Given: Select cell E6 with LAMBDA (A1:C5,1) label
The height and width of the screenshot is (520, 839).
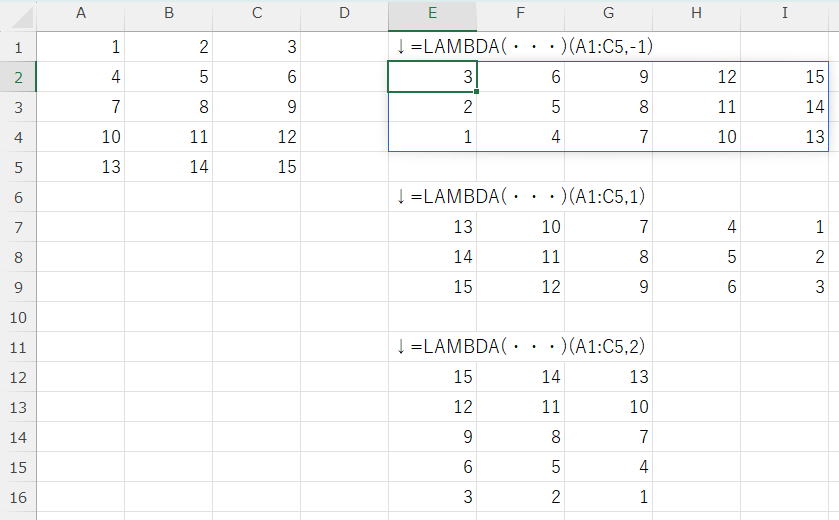Looking at the screenshot, I should pyautogui.click(x=432, y=197).
